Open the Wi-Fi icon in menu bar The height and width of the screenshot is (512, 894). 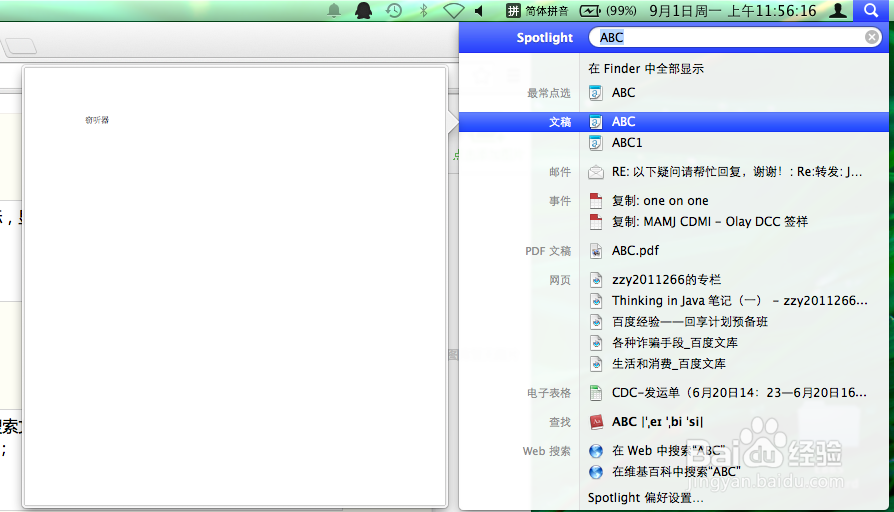[x=454, y=10]
